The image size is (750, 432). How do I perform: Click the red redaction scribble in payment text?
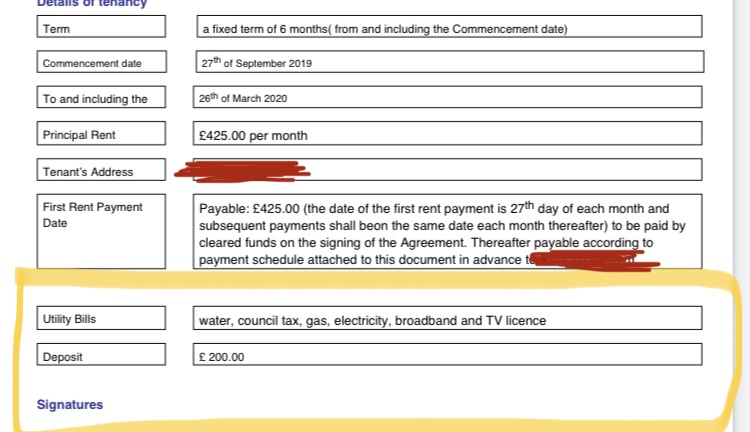[x=596, y=261]
